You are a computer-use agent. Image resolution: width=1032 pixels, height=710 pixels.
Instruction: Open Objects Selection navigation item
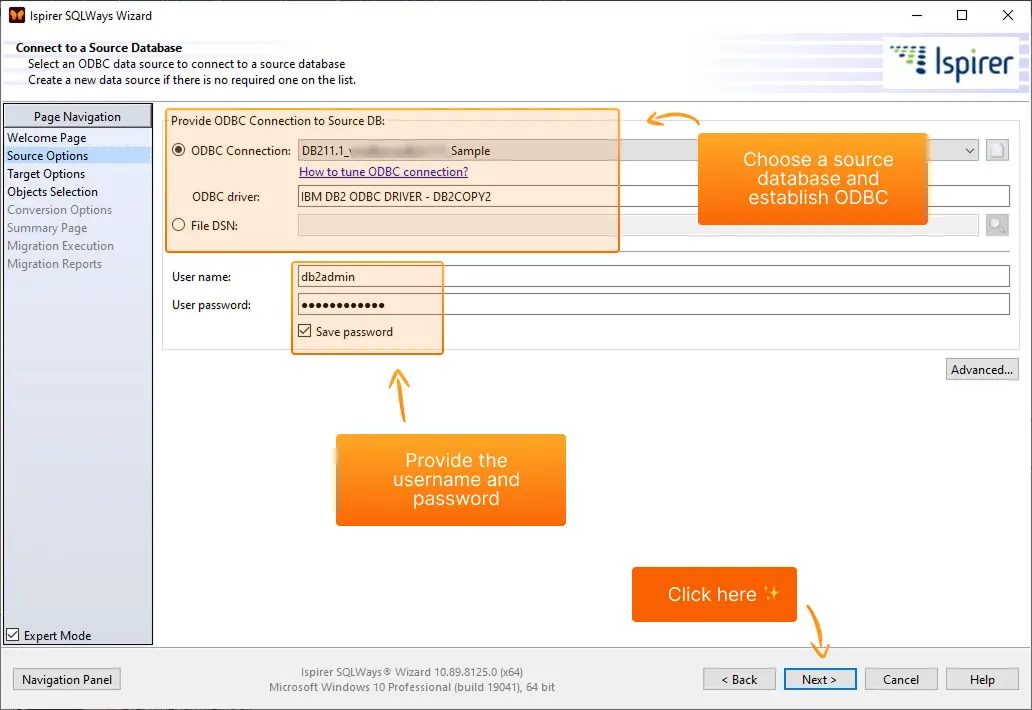point(53,192)
